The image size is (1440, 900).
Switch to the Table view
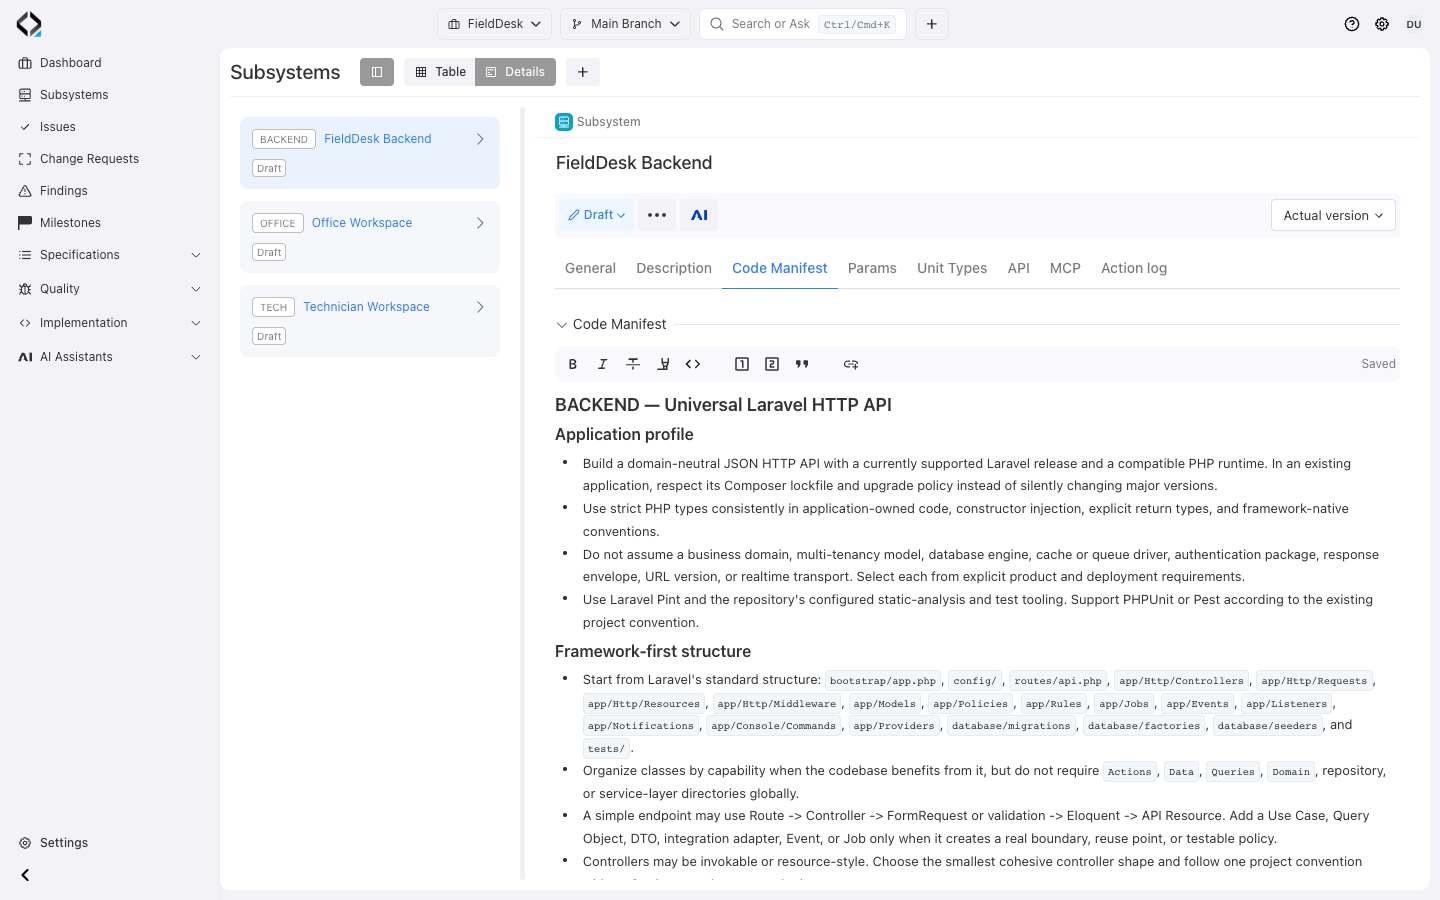click(440, 72)
